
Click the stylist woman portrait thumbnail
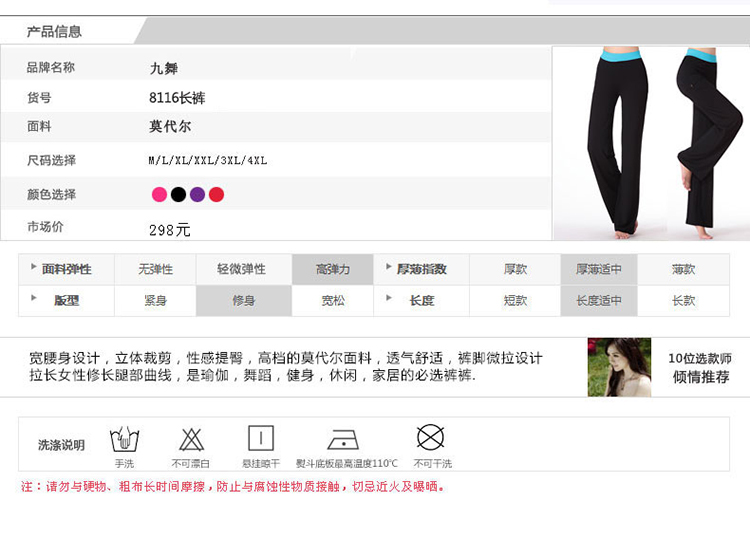pyautogui.click(x=619, y=367)
